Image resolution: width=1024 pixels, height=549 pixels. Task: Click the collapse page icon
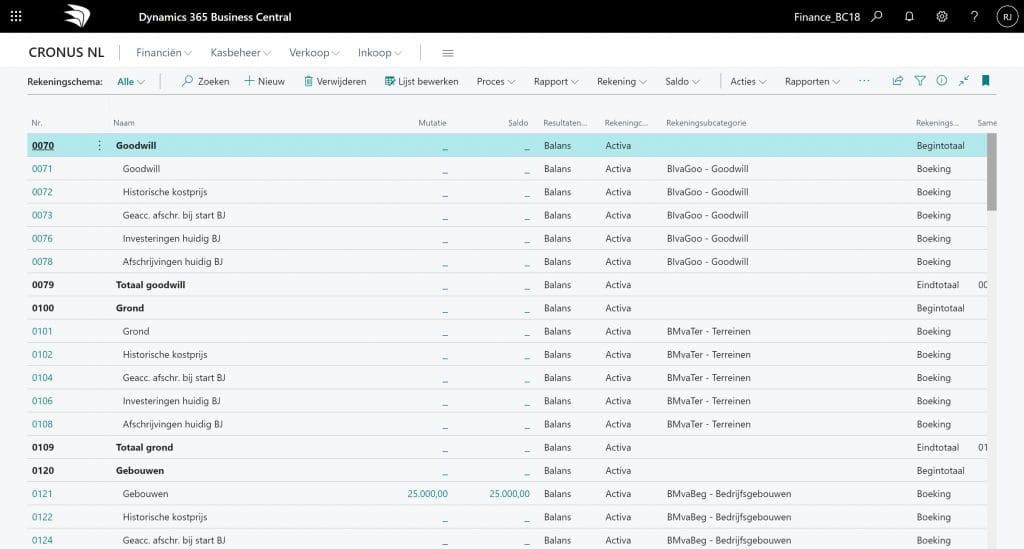pos(964,81)
